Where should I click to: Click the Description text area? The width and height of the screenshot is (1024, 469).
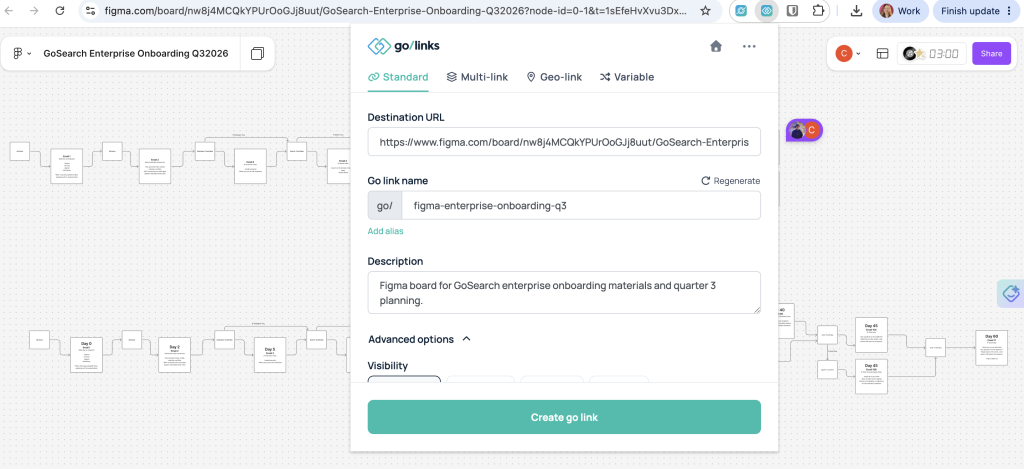[x=564, y=293]
